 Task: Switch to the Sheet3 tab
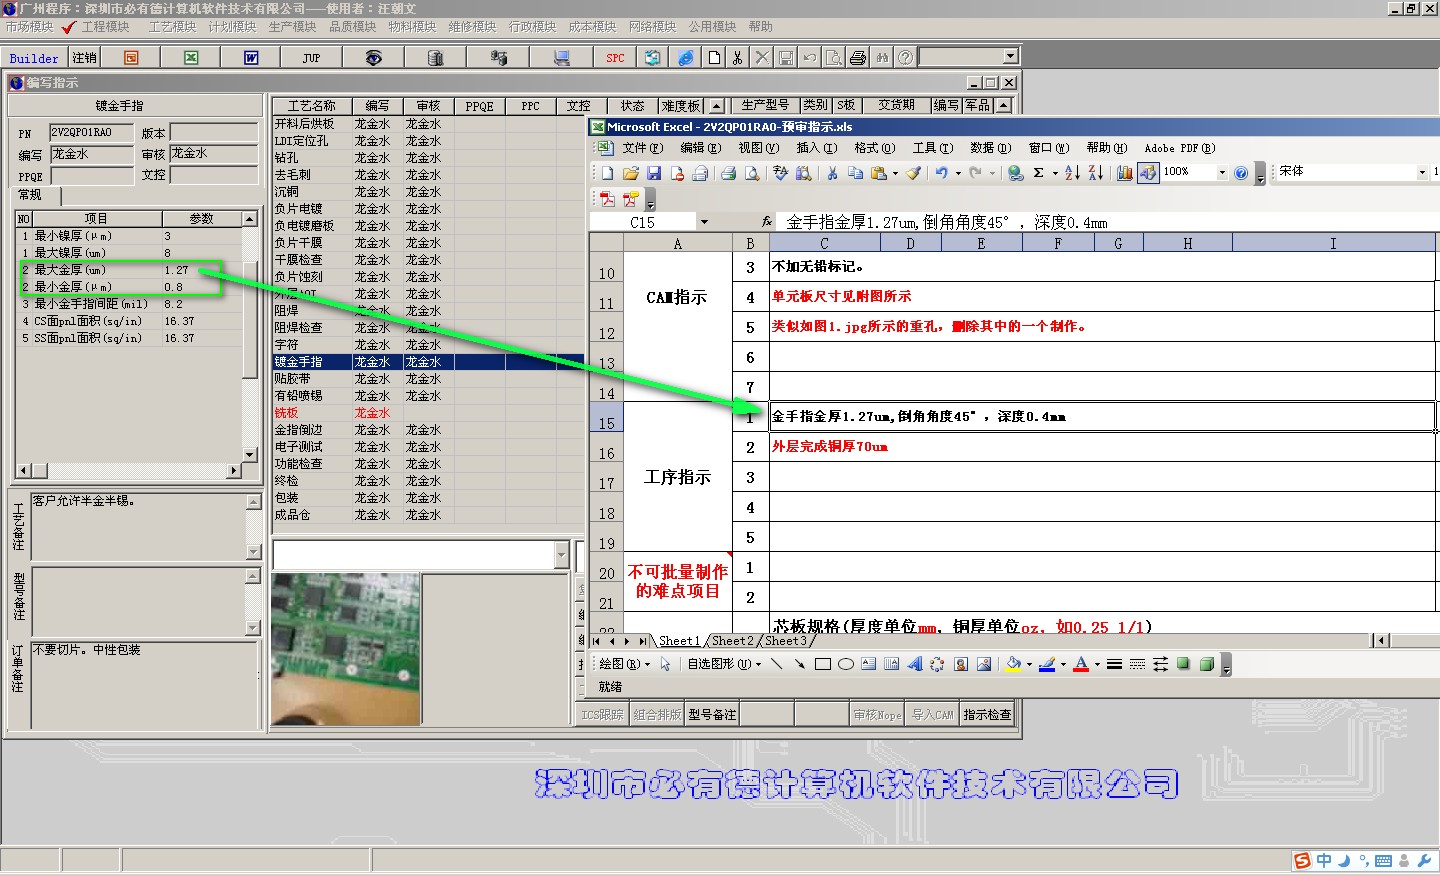pos(785,641)
